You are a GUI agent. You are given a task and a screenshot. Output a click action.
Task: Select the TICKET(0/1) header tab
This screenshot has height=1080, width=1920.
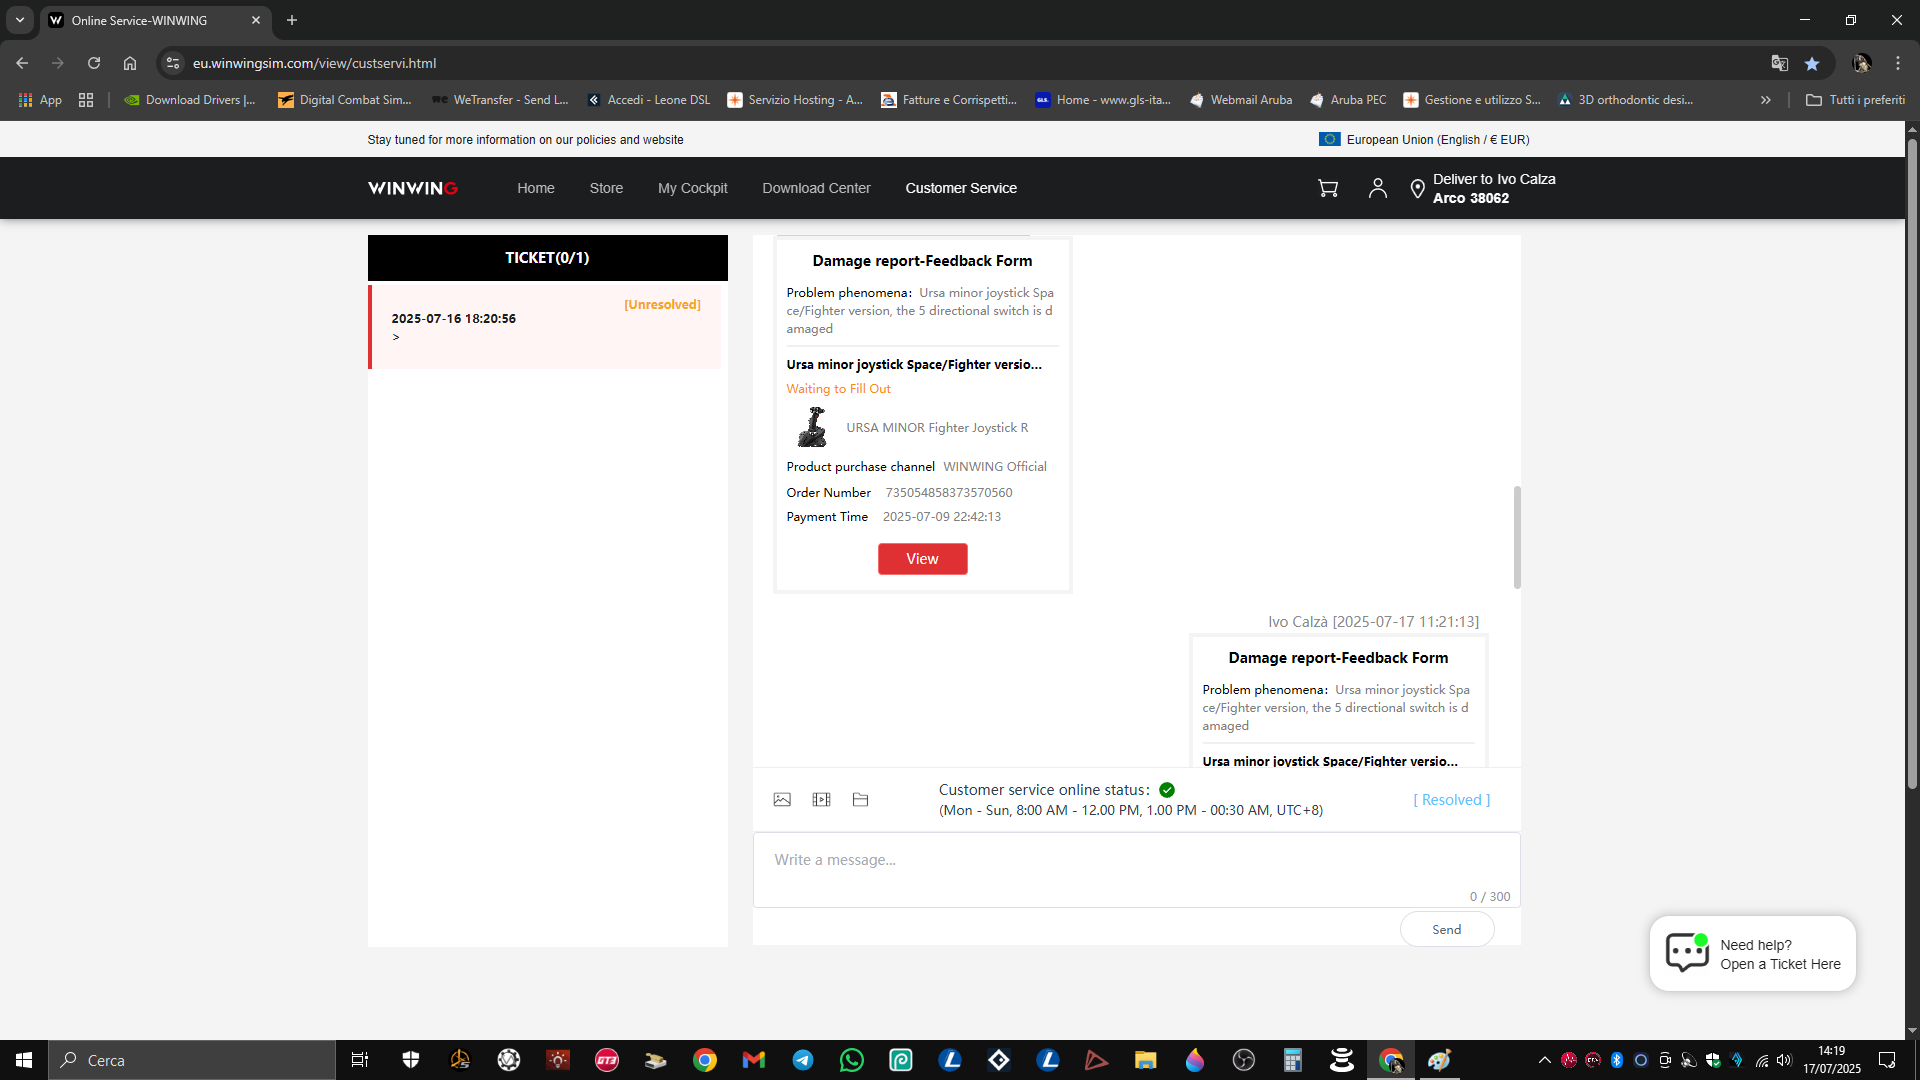click(x=547, y=258)
